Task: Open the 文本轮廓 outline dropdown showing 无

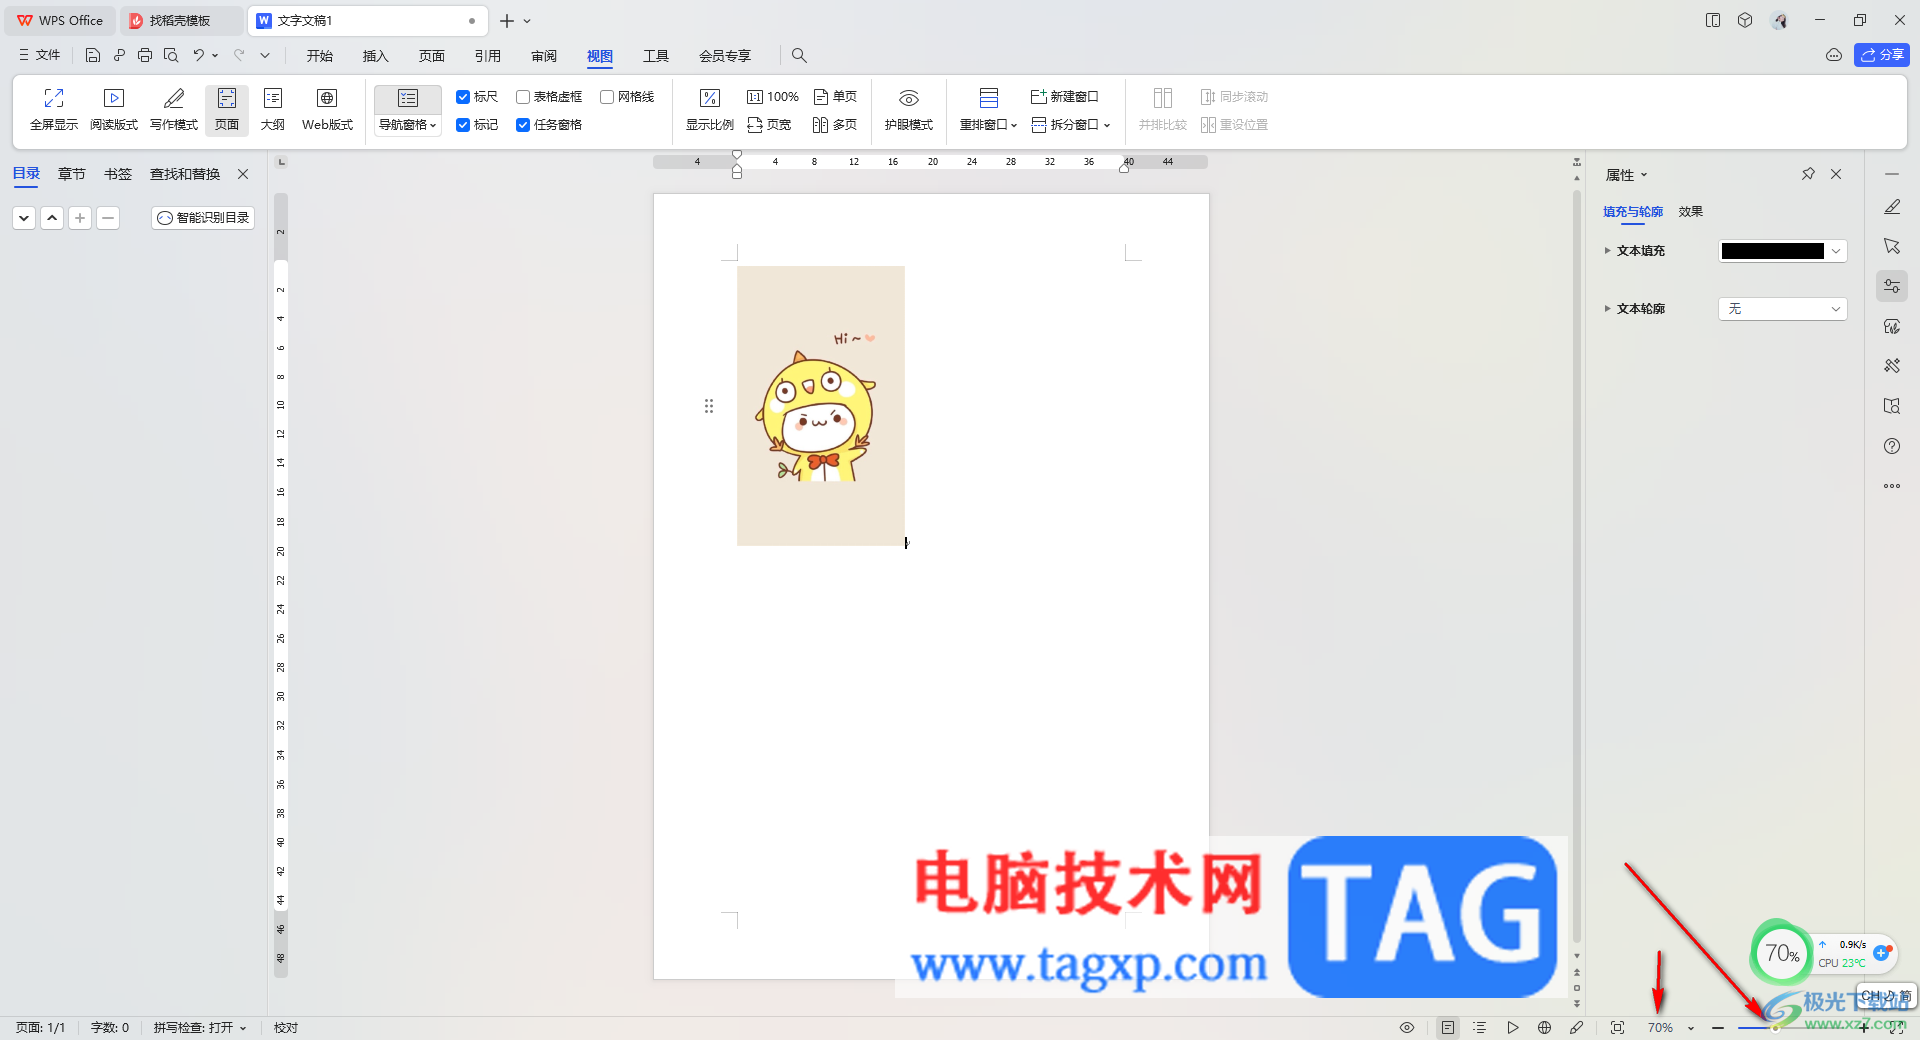Action: tap(1783, 309)
